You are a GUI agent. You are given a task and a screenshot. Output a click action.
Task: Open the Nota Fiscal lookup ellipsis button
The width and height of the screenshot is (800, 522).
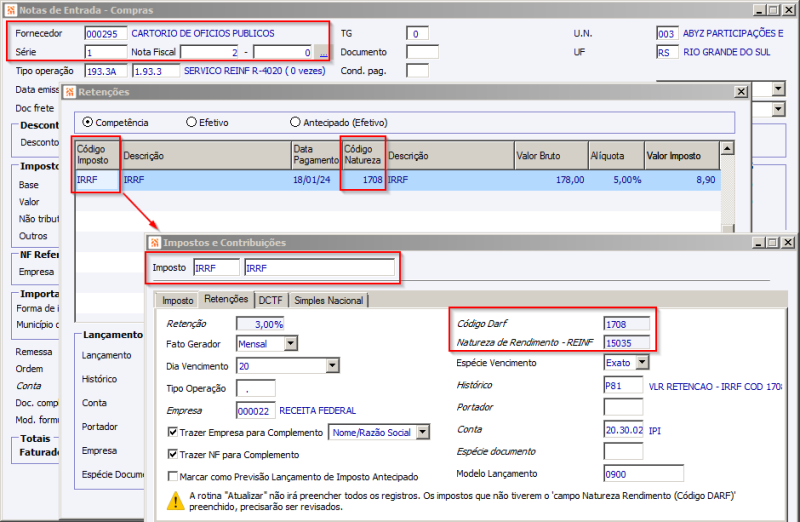click(x=322, y=52)
